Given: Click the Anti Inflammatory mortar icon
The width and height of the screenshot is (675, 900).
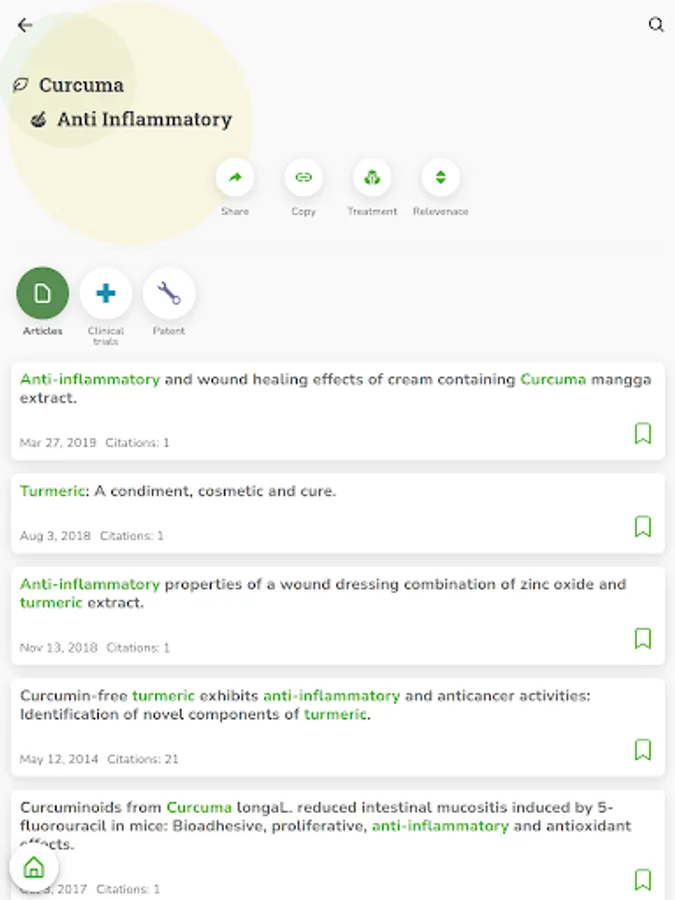Looking at the screenshot, I should tap(39, 119).
